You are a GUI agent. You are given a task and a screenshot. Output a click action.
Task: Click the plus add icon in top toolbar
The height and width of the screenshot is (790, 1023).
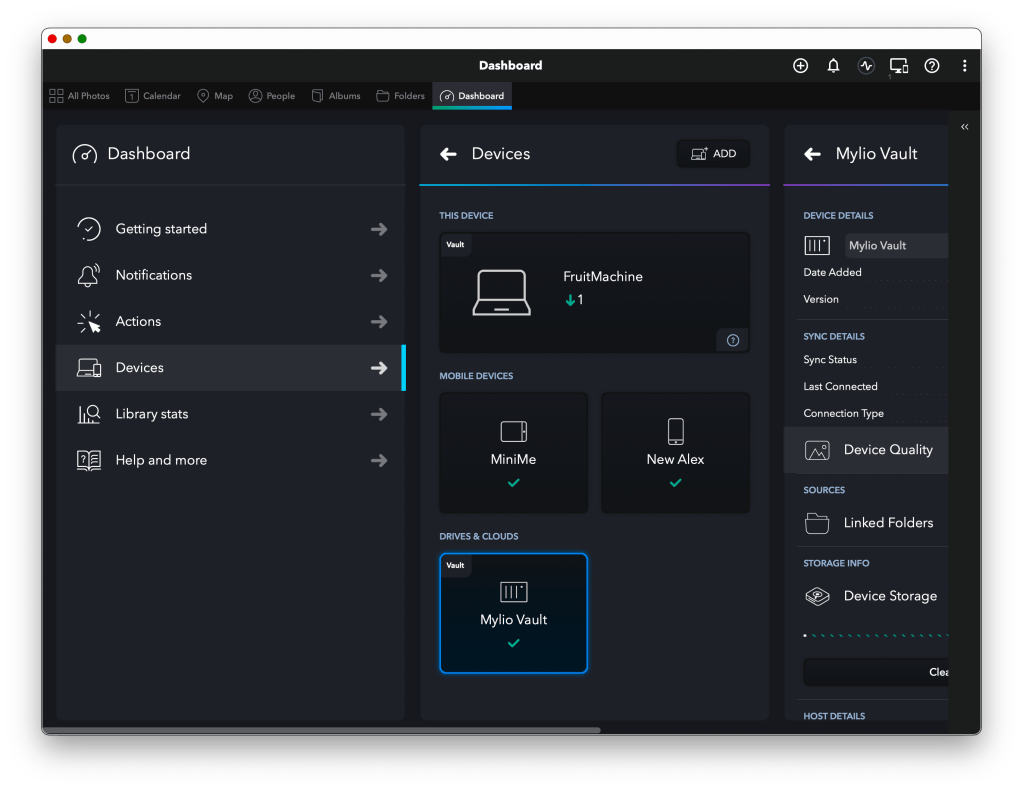pos(800,66)
